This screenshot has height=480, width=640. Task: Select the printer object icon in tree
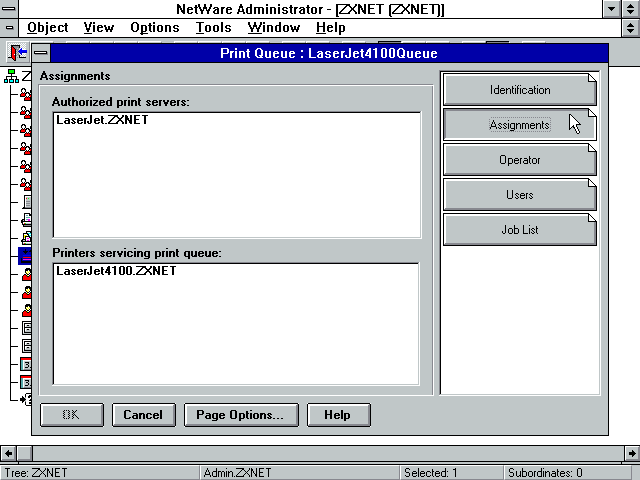(27, 220)
